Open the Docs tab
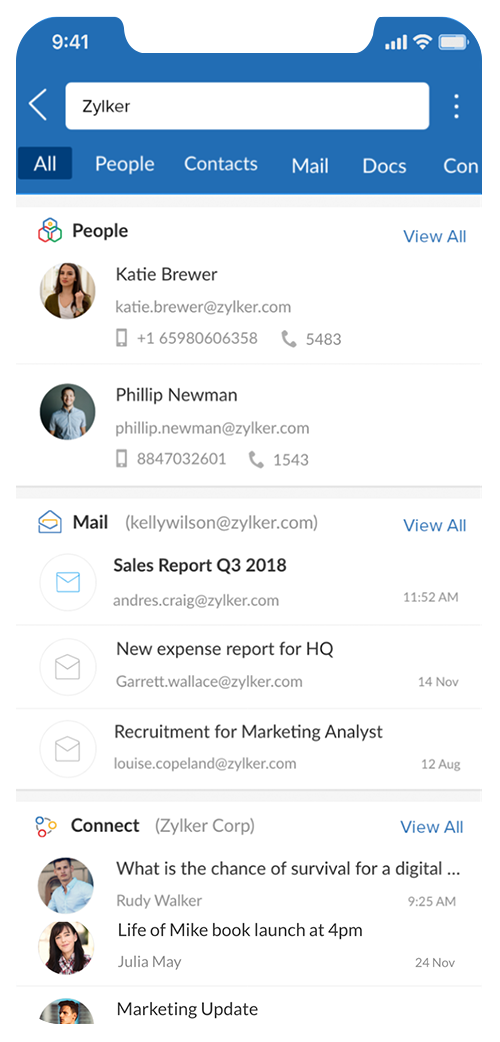This screenshot has height=1042, width=500. coord(384,165)
